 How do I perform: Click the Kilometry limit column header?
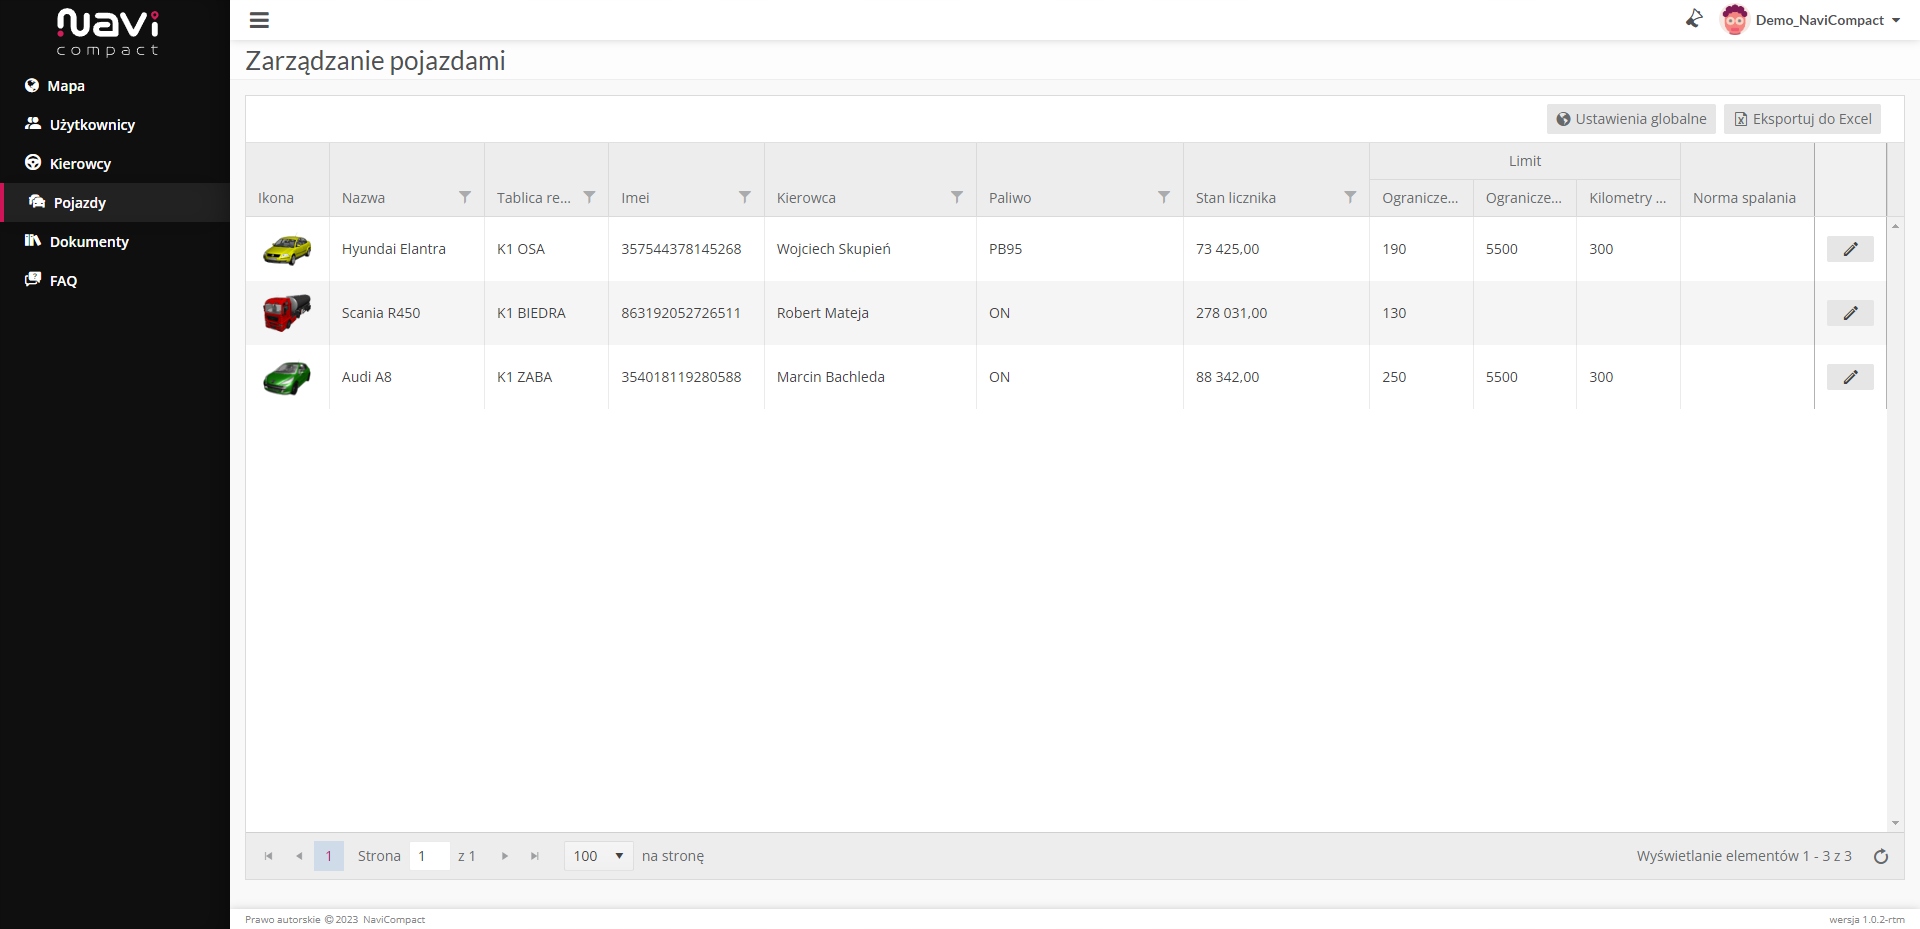(1627, 198)
